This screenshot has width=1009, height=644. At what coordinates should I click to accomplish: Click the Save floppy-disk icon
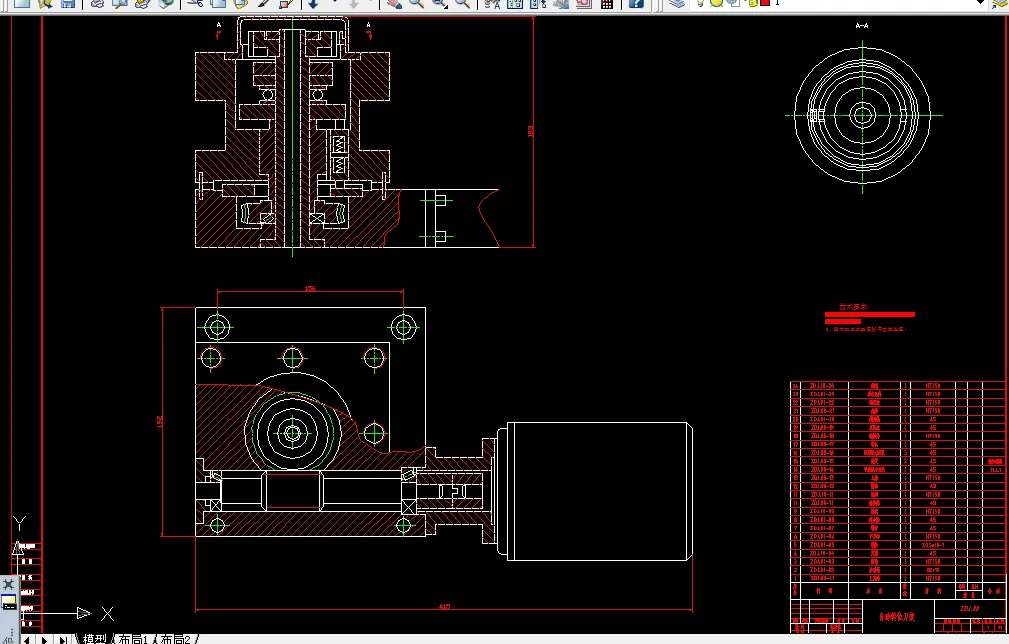[68, 3]
